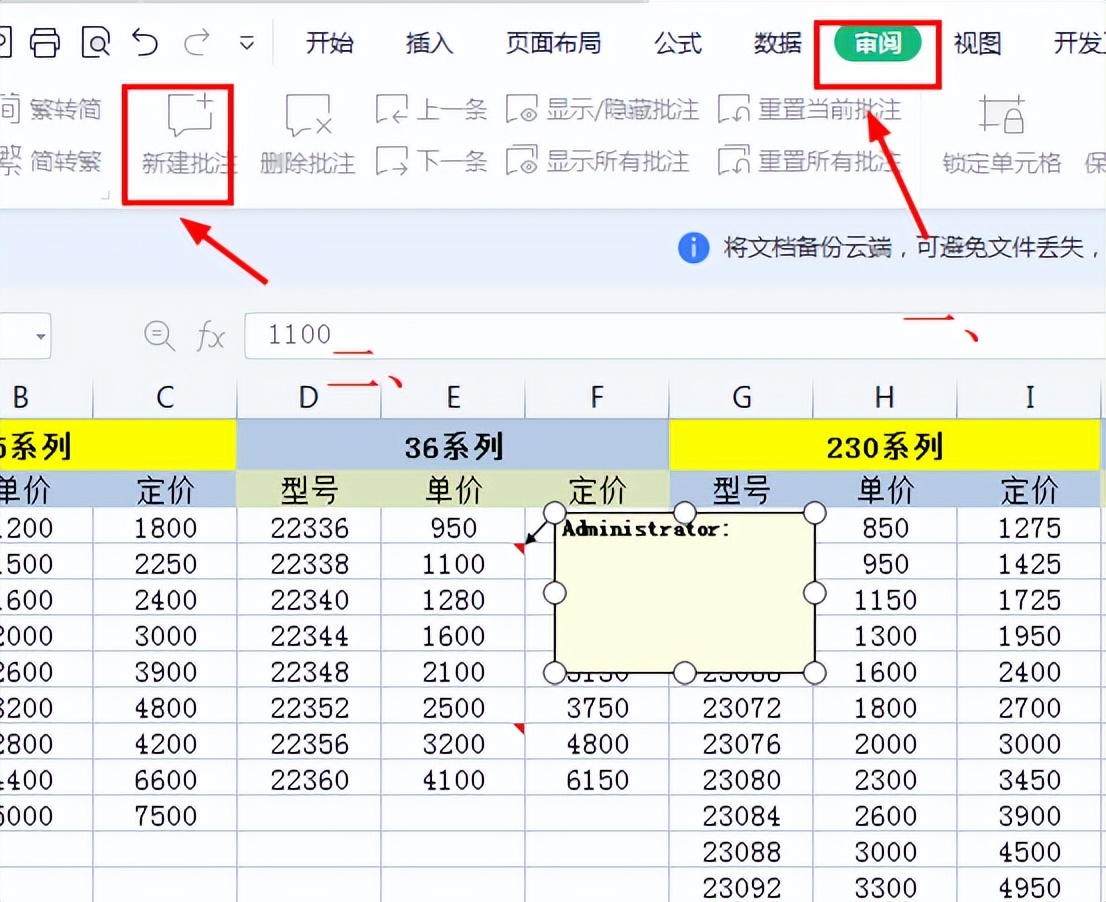Click the zoom magnifier icon beside fx
1106x902 pixels.
pyautogui.click(x=159, y=336)
